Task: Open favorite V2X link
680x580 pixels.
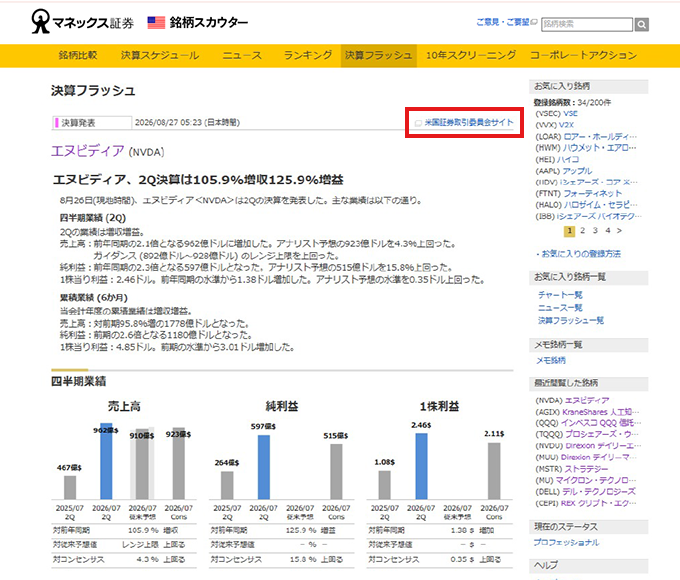Action: (x=566, y=125)
